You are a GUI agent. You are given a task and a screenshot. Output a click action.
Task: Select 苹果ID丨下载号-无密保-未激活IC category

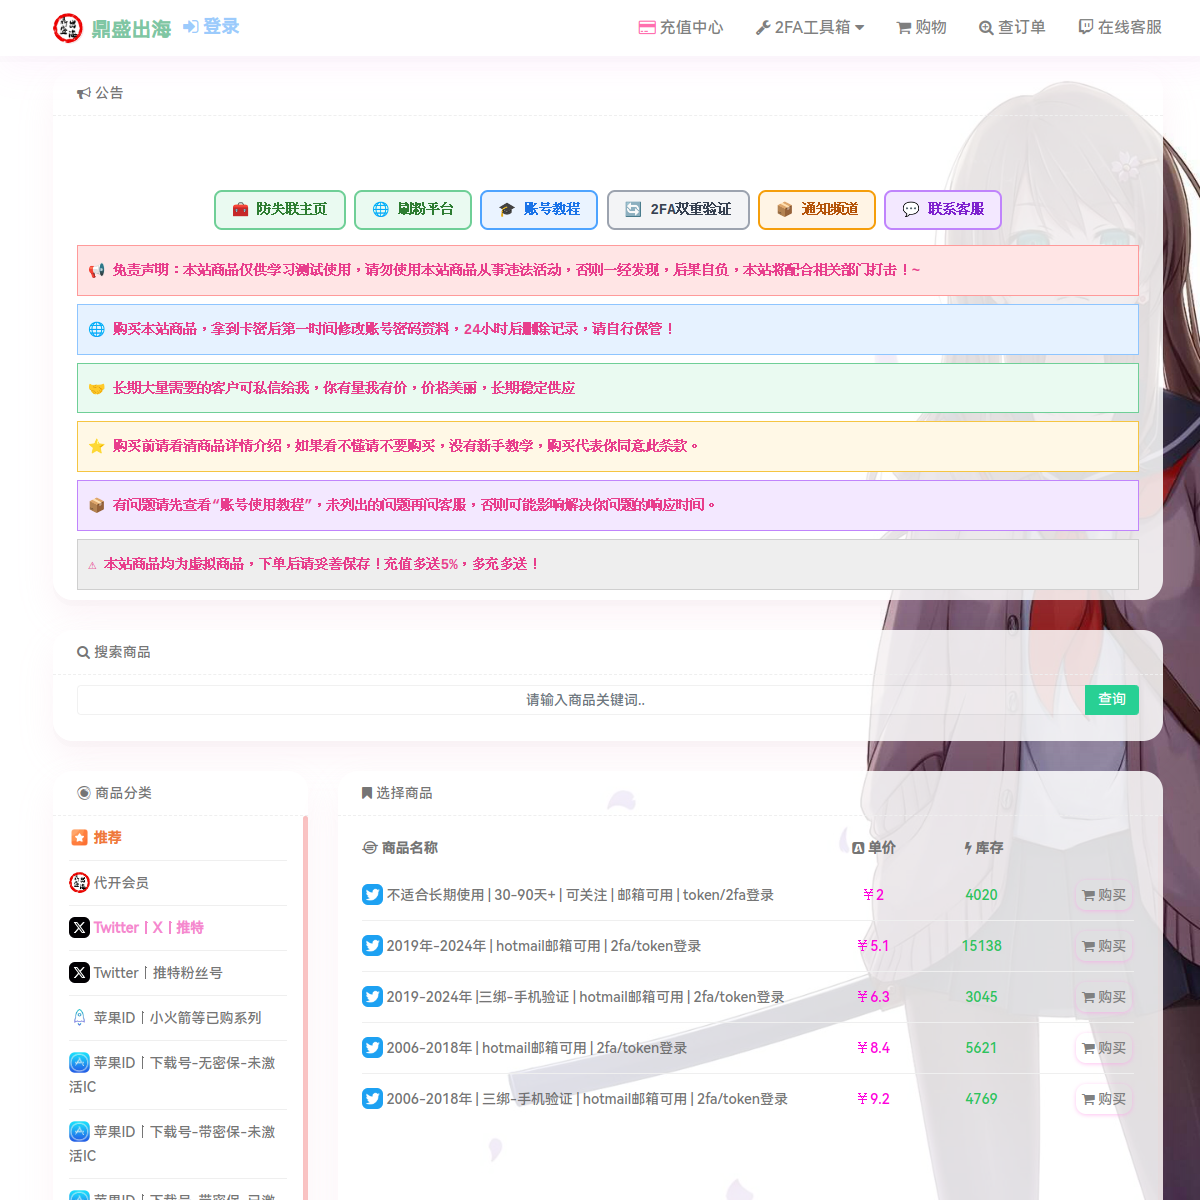(x=178, y=1075)
